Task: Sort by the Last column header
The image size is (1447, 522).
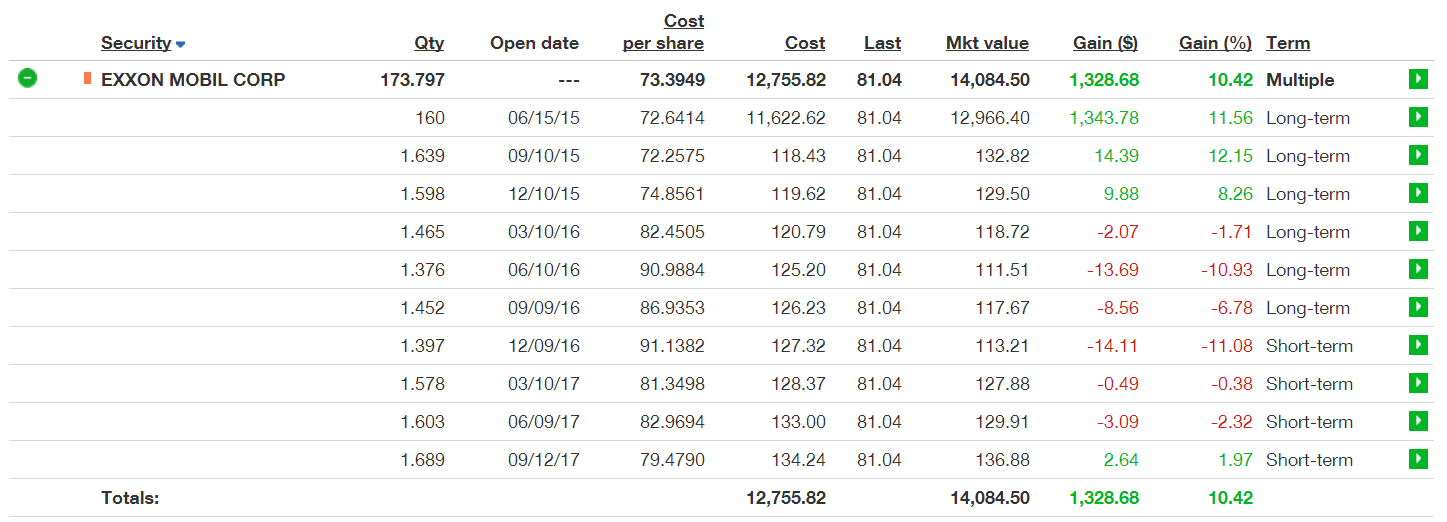Action: (883, 43)
